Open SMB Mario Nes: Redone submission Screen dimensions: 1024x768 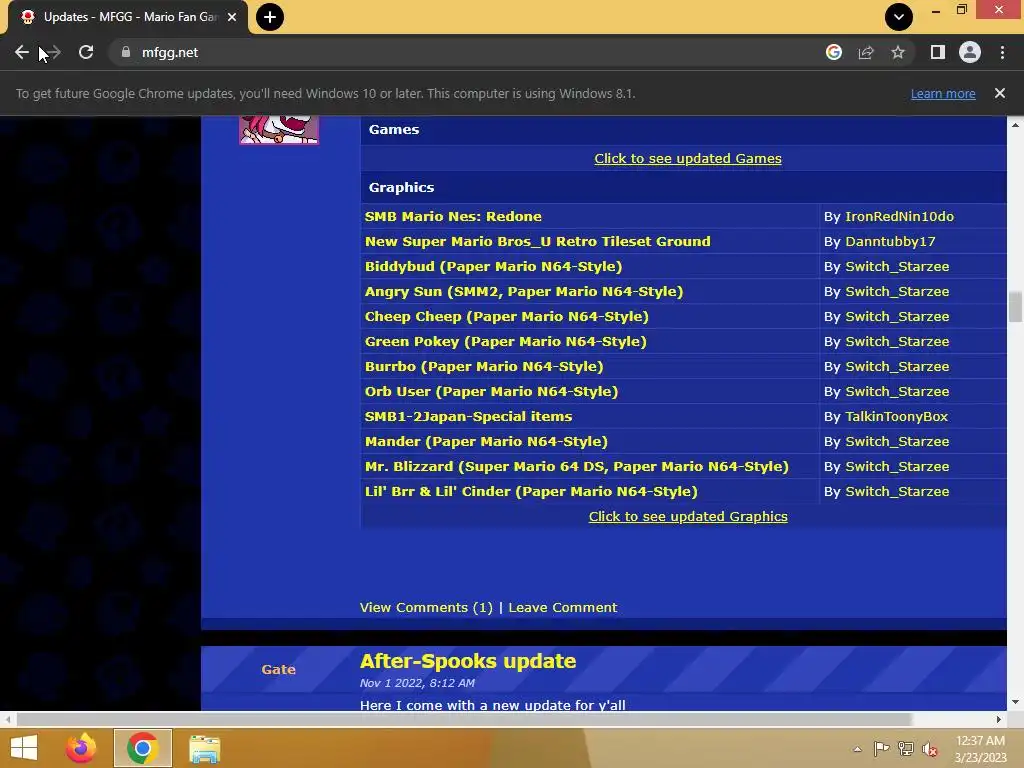coord(453,216)
